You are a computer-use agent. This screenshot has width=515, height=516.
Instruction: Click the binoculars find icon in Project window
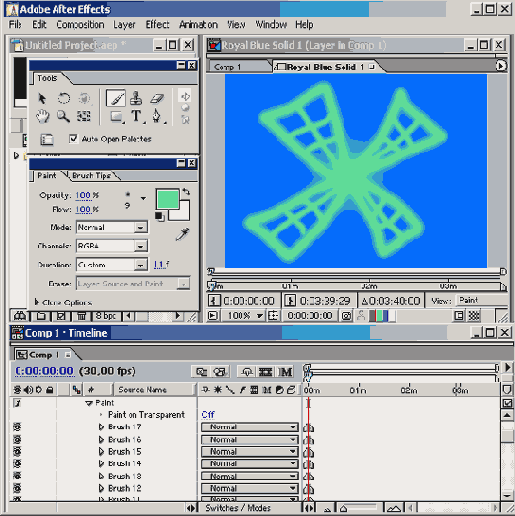coord(20,315)
